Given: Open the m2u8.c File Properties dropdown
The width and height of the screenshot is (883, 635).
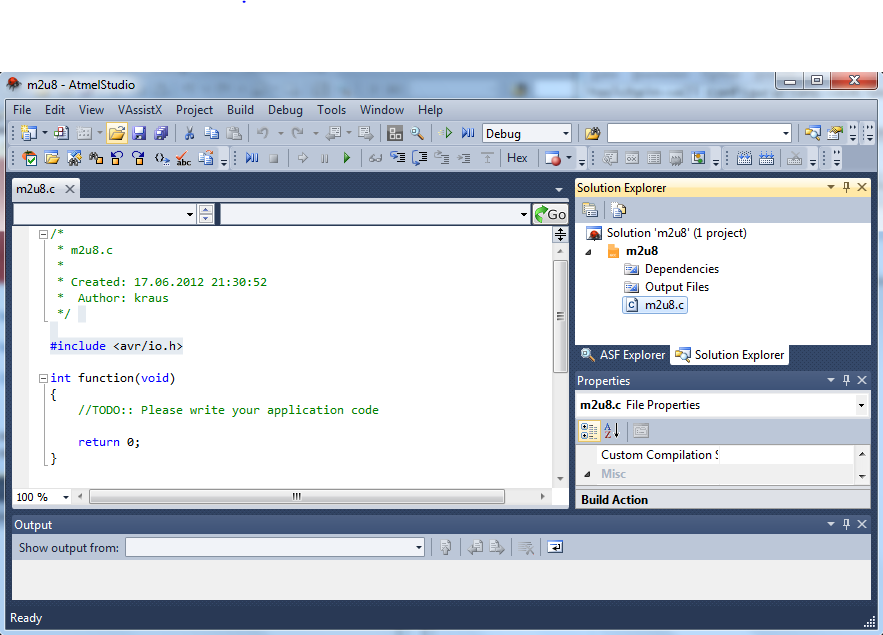Looking at the screenshot, I should pyautogui.click(x=861, y=405).
